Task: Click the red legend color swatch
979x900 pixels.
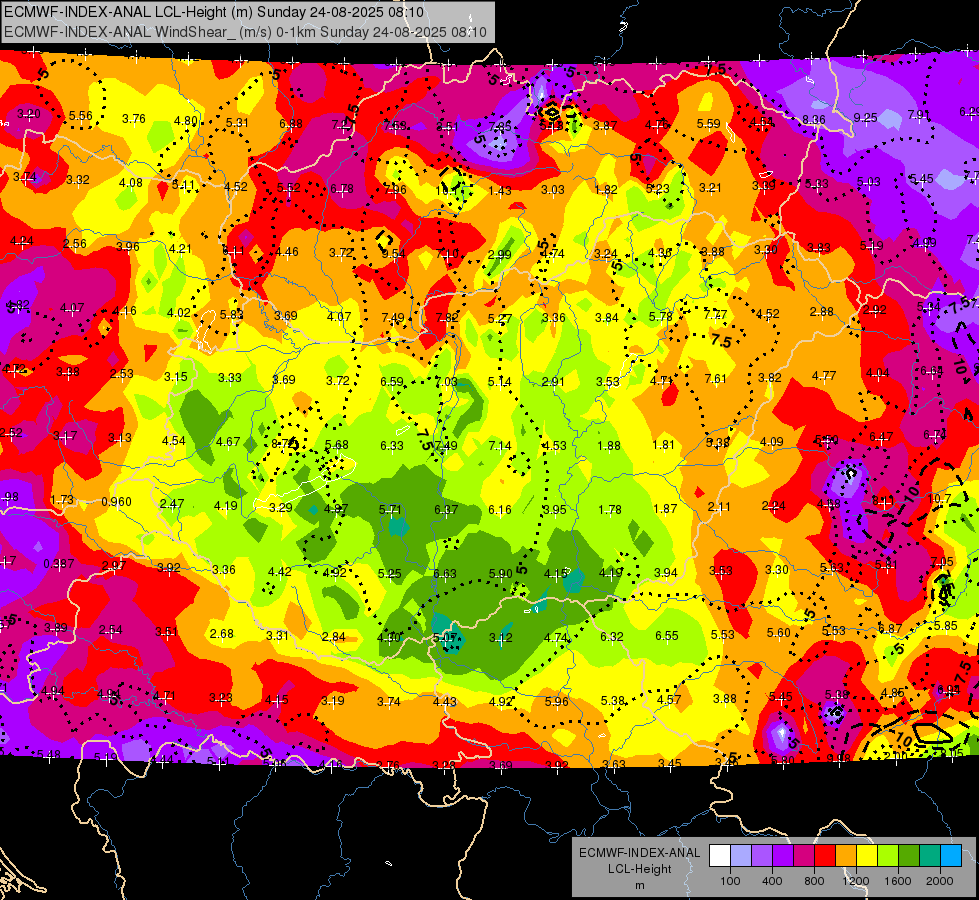Action: coord(825,856)
